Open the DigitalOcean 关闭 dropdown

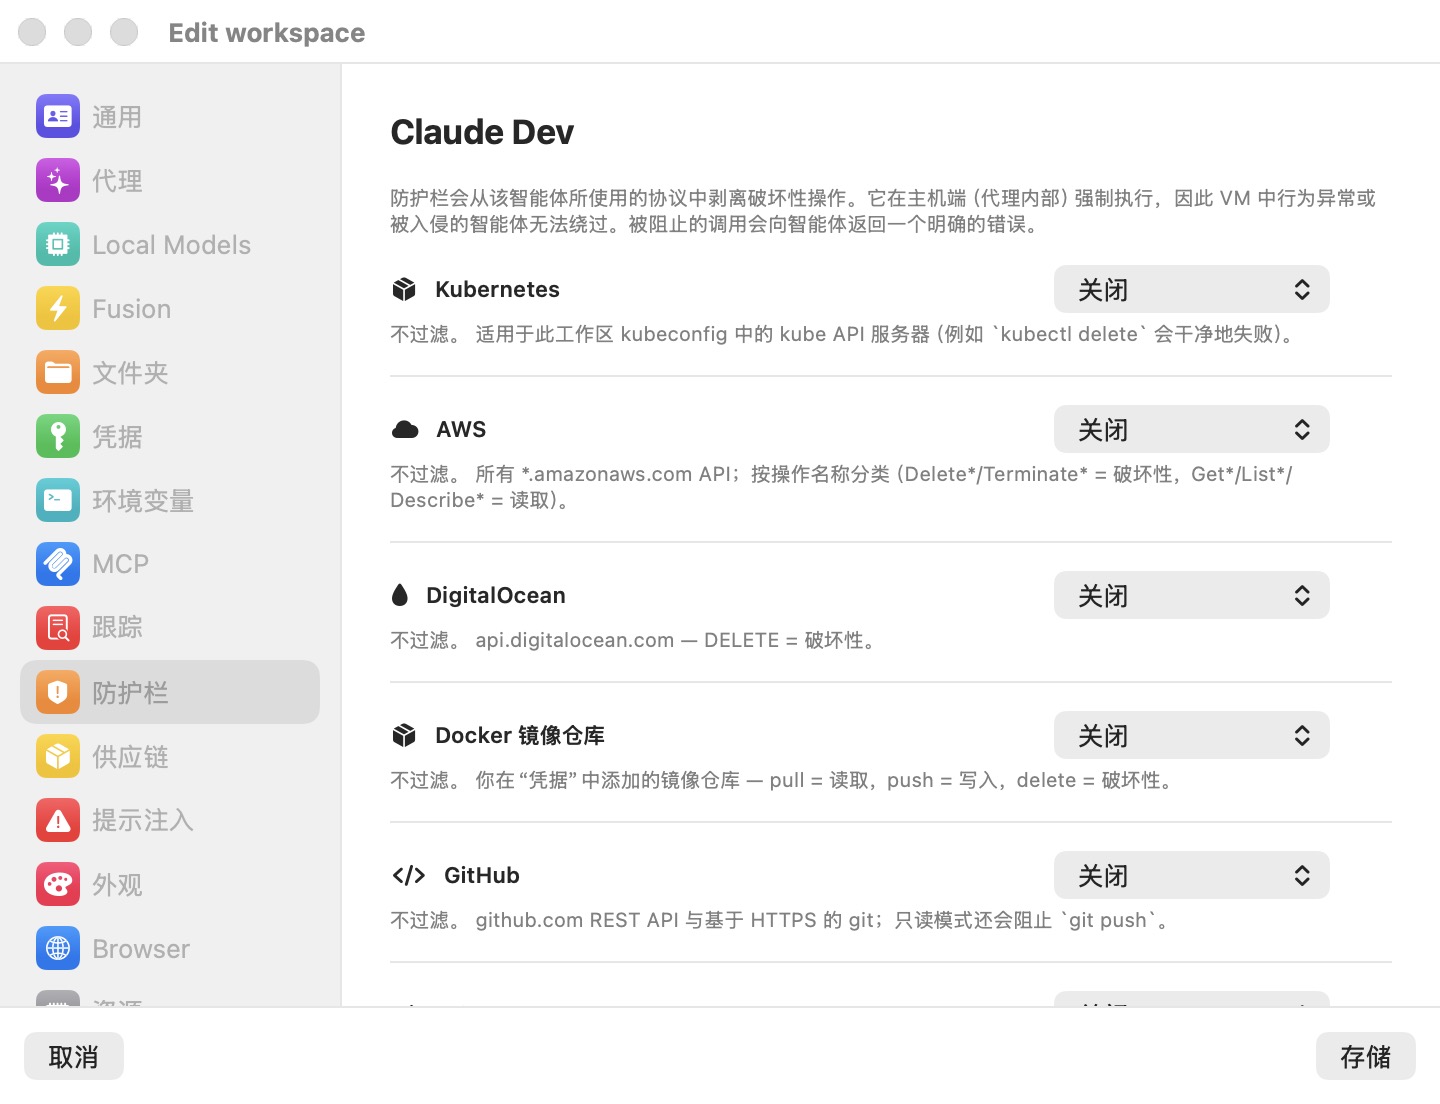1192,596
